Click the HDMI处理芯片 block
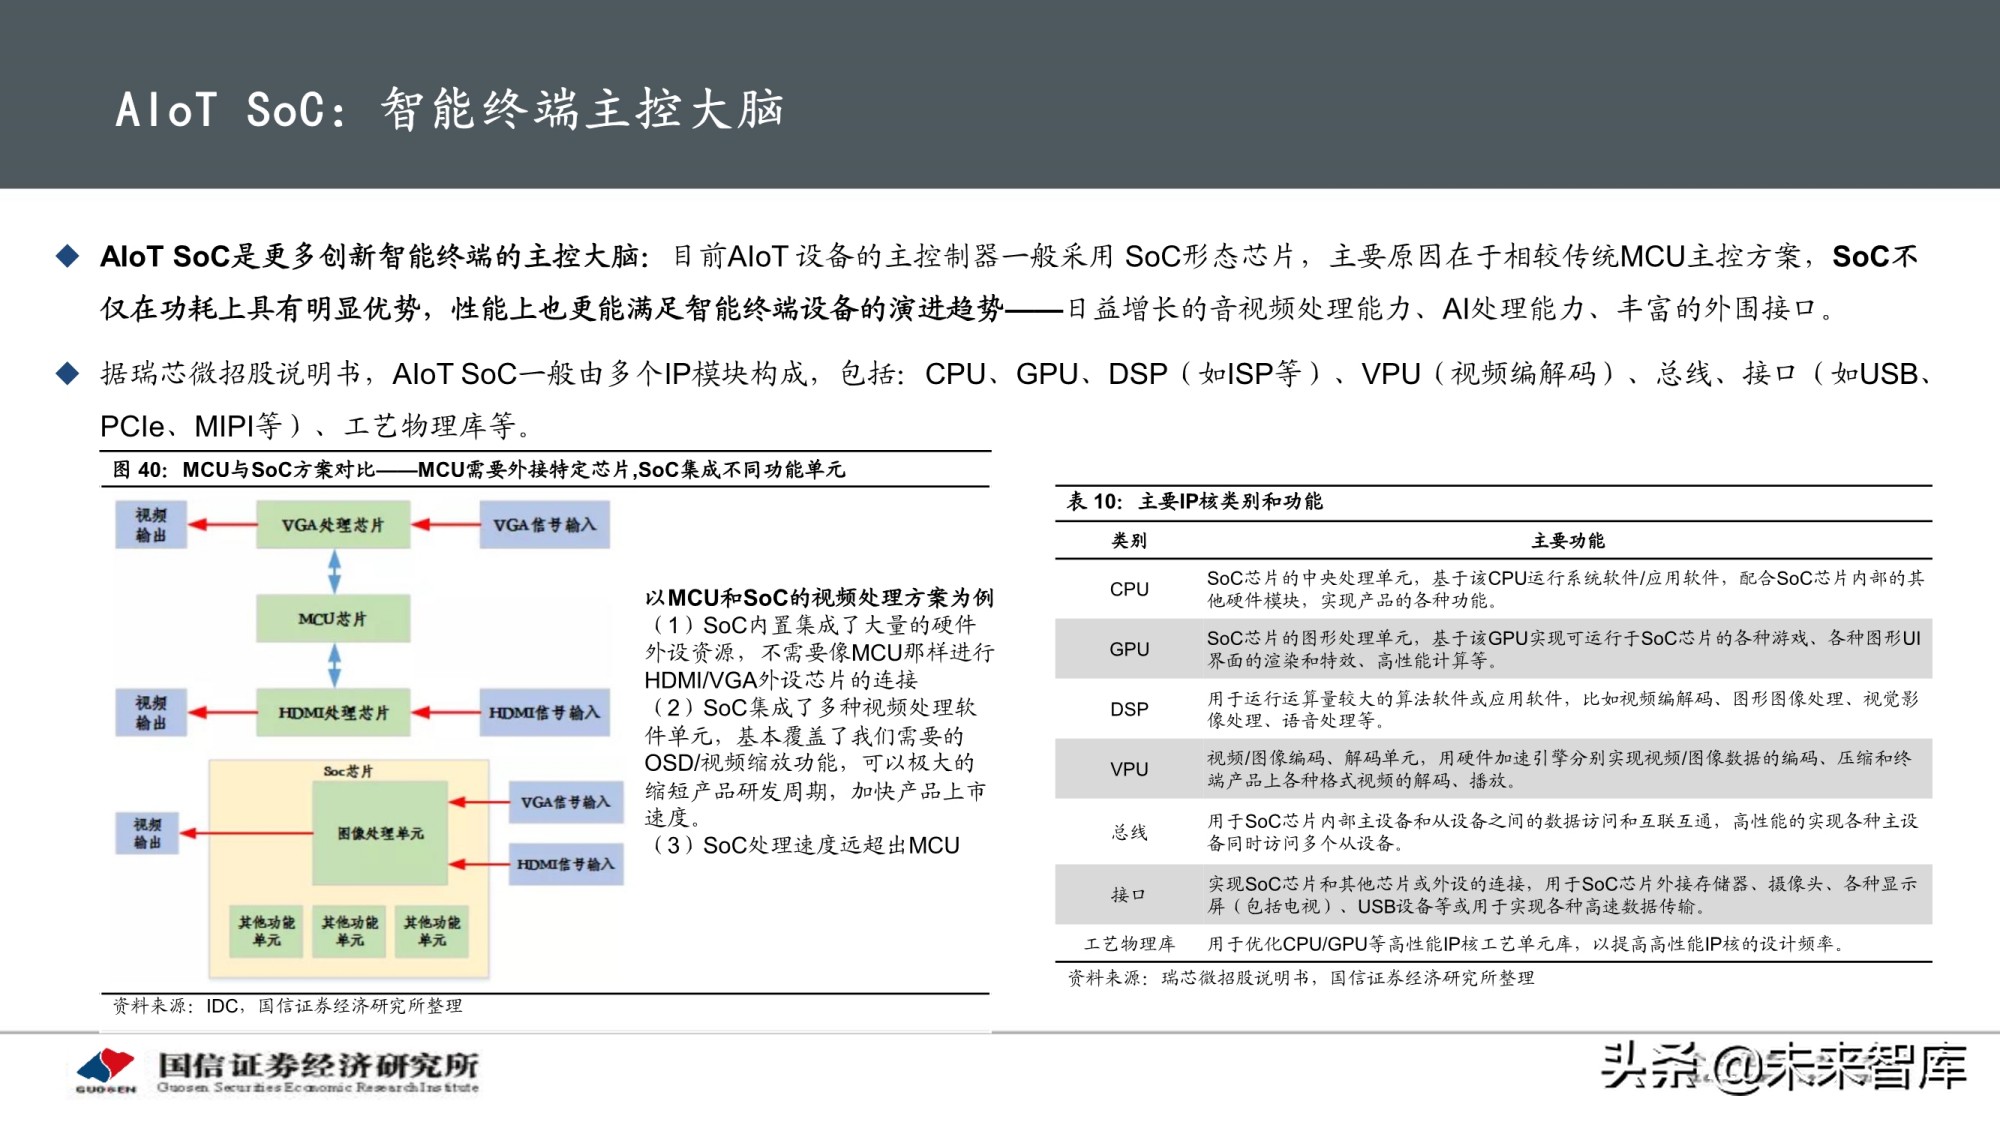This screenshot has height=1125, width=2000. pyautogui.click(x=334, y=713)
